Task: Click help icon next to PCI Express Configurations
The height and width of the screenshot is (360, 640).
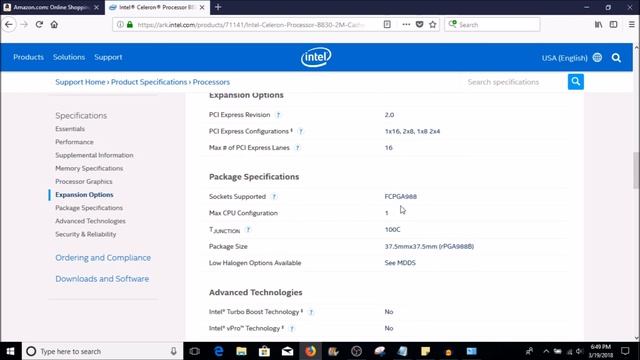Action: click(x=301, y=131)
